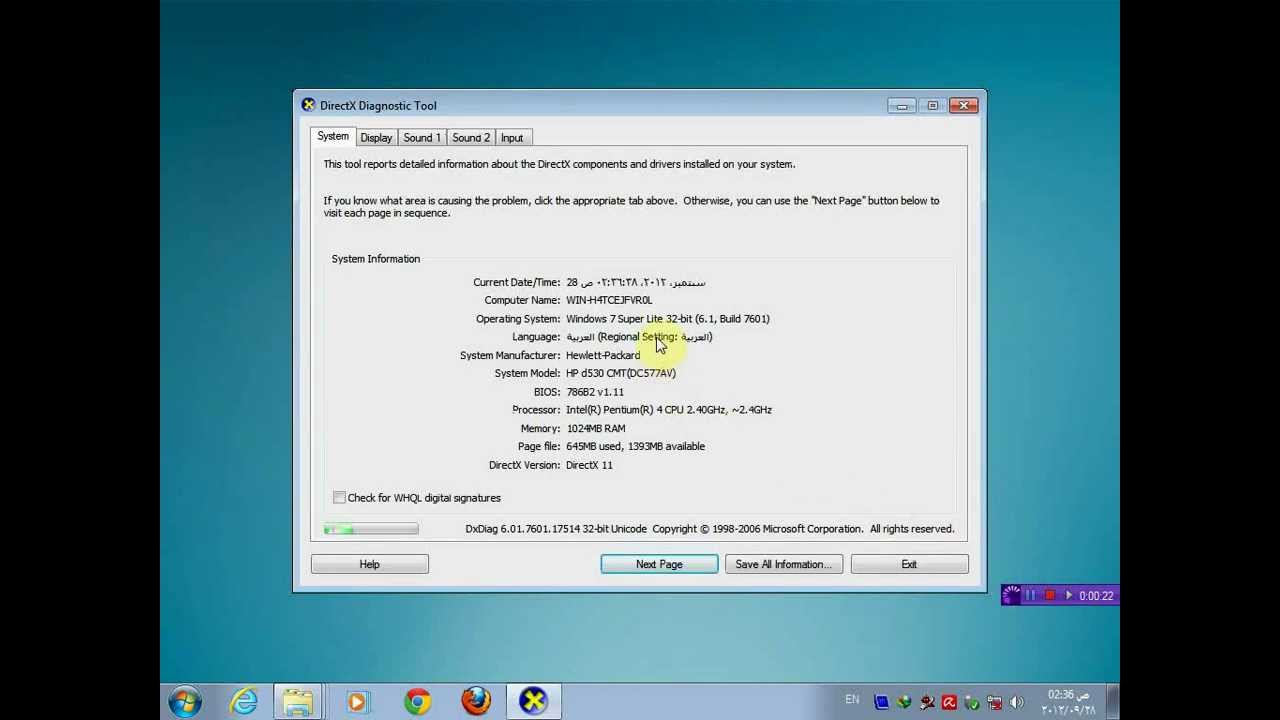Viewport: 1280px width, 720px height.
Task: Close the DirectX Diagnostic Tool window
Action: pyautogui.click(x=964, y=105)
